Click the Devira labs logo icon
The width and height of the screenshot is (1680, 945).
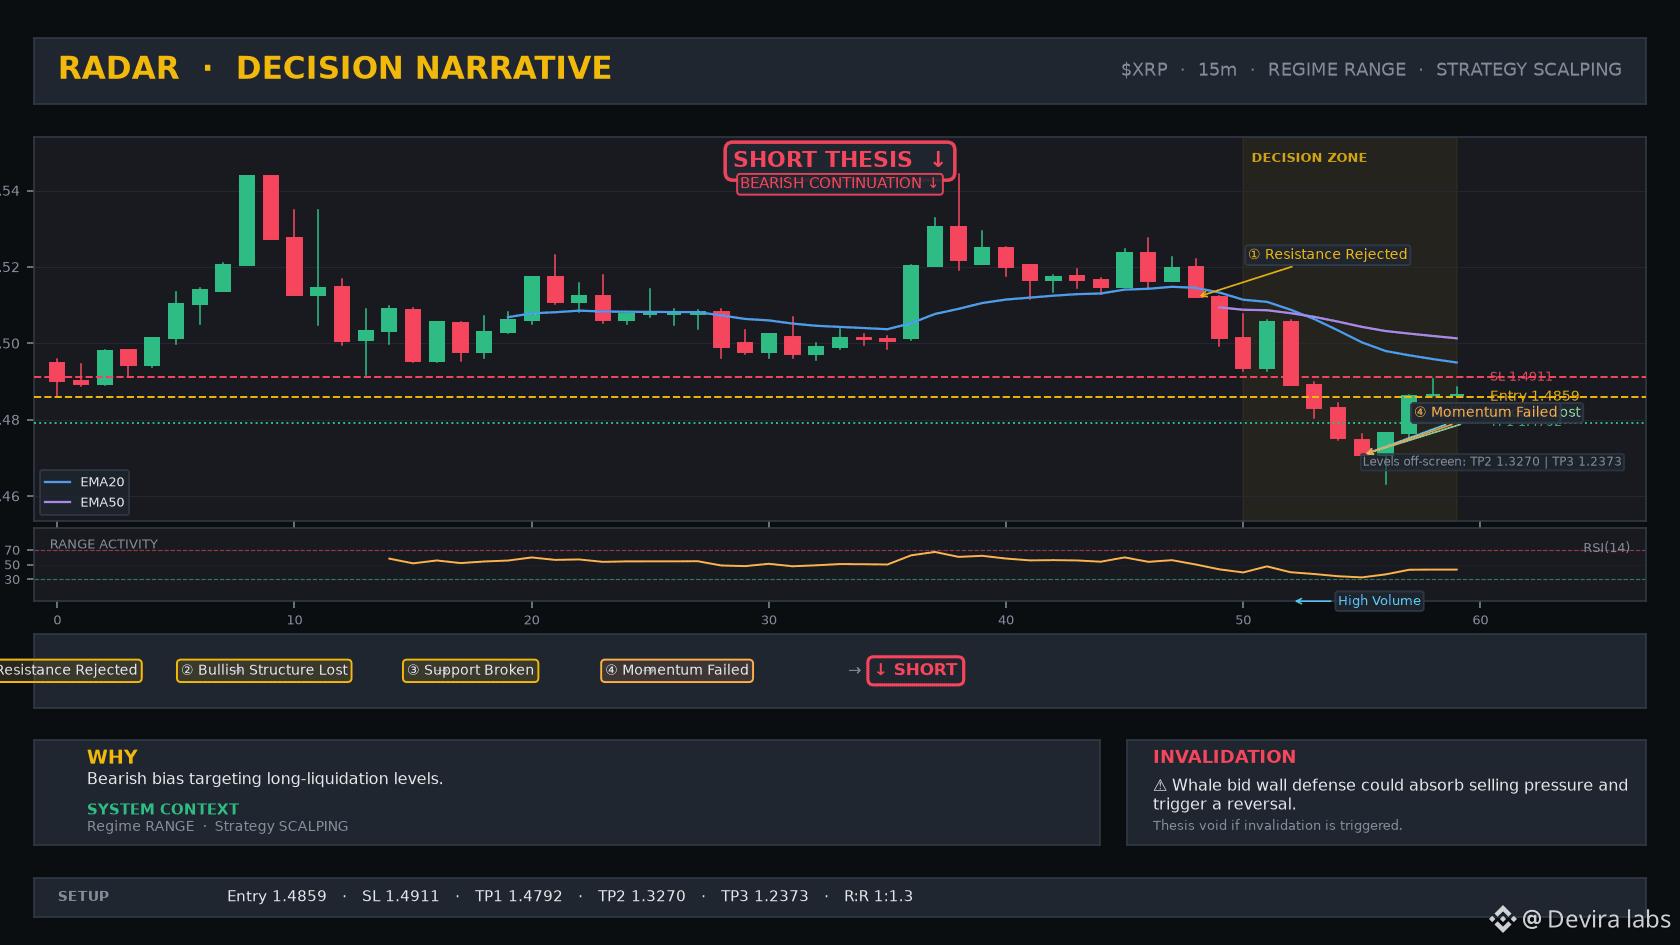pos(1502,919)
